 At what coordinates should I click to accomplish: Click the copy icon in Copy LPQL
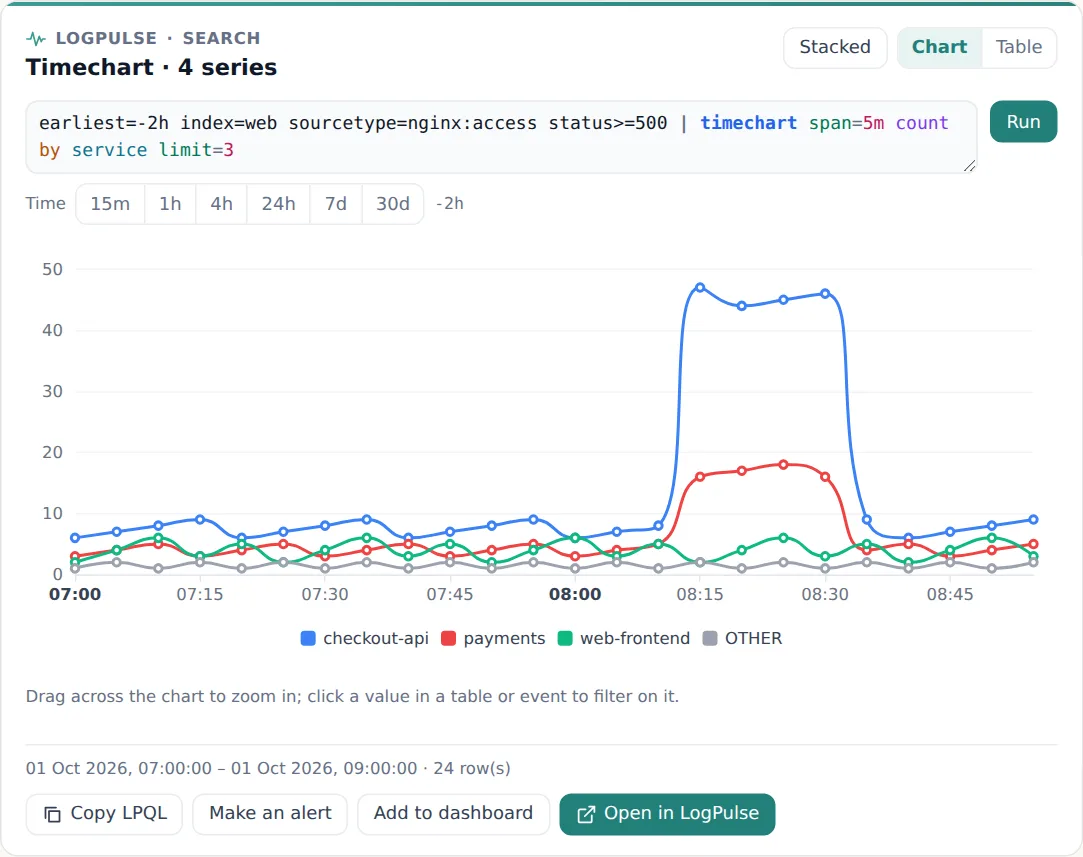52,814
